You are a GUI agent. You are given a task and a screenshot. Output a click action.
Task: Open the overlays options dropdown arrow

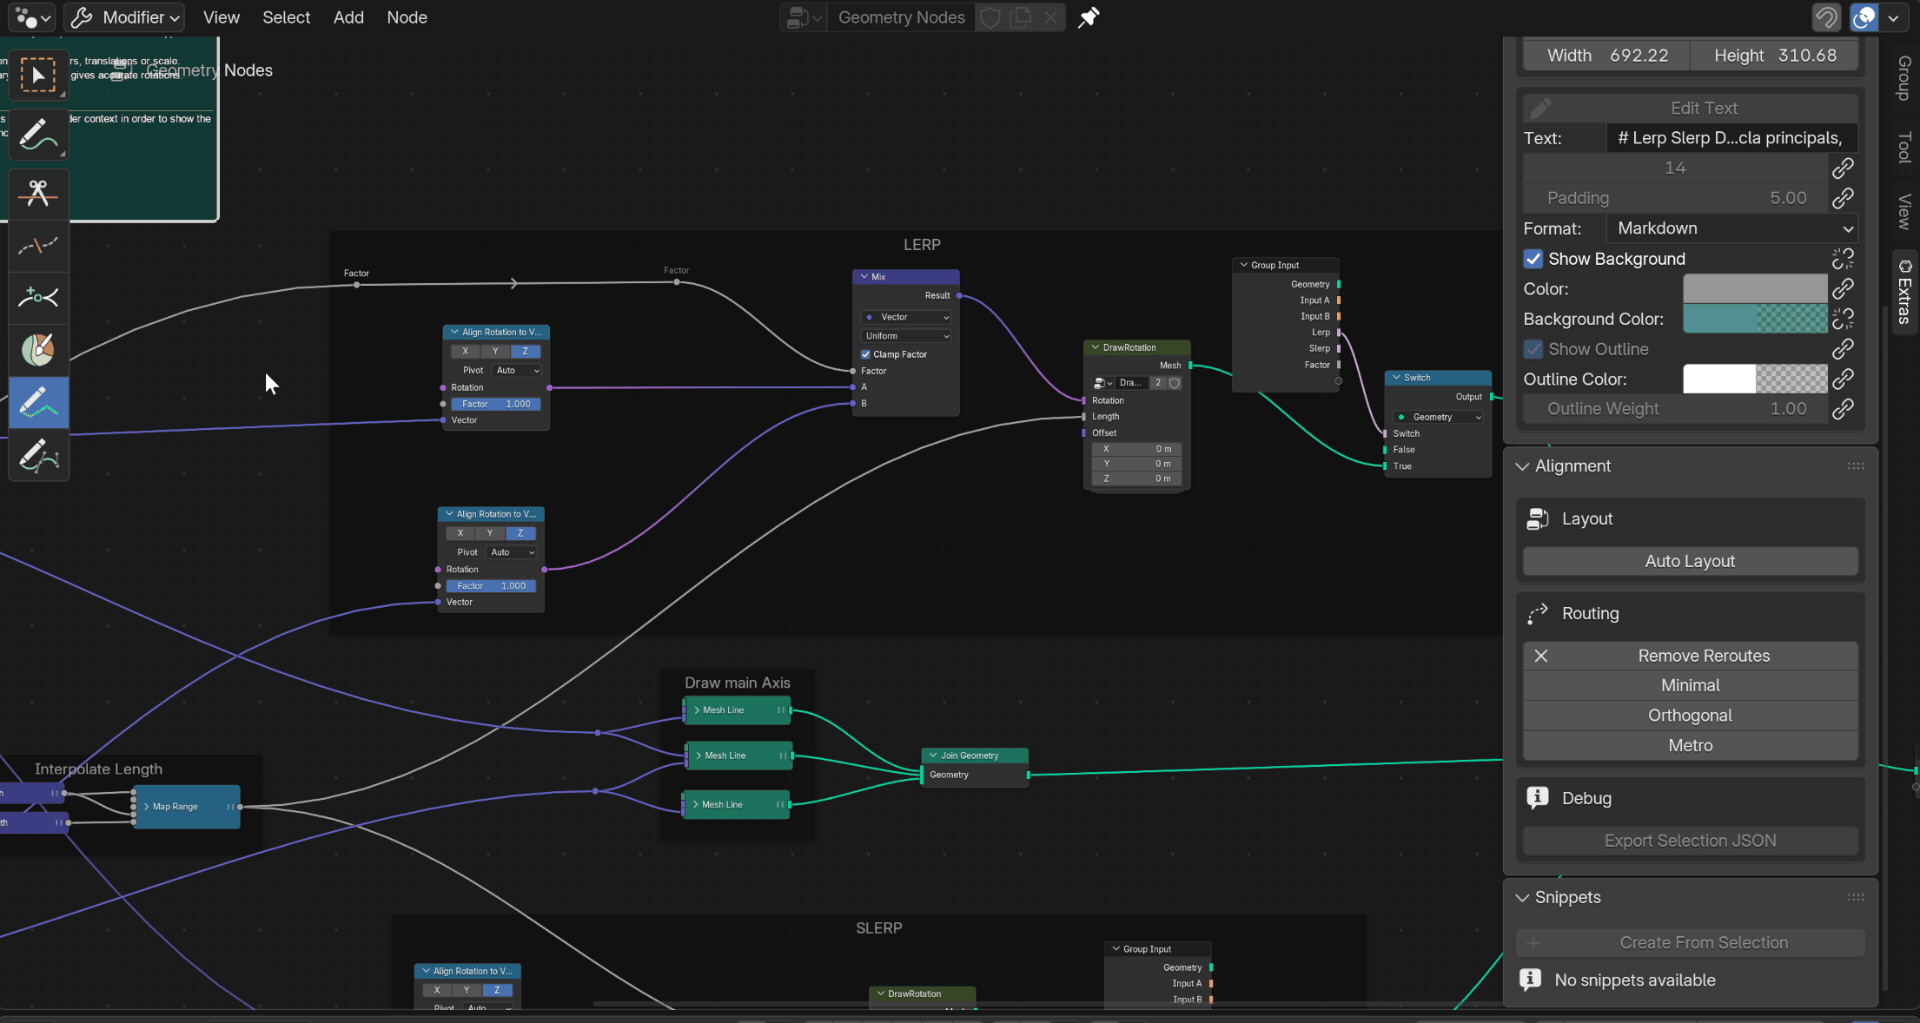tap(1893, 18)
